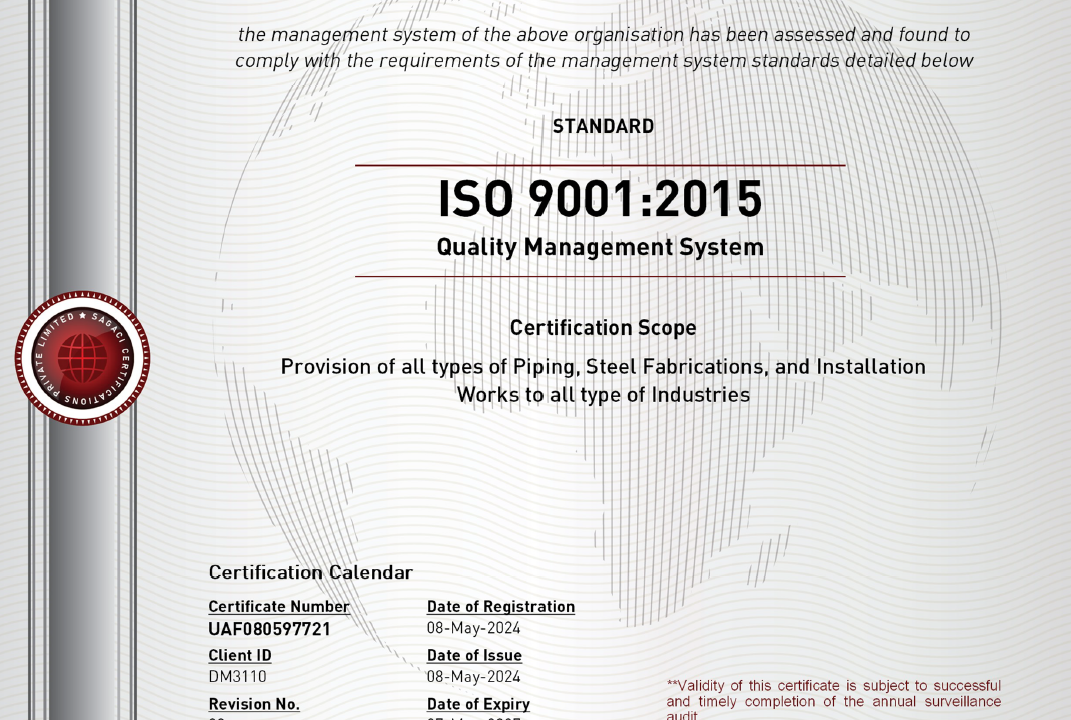Click the Certification Scope heading
This screenshot has width=1071, height=720.
coord(603,327)
